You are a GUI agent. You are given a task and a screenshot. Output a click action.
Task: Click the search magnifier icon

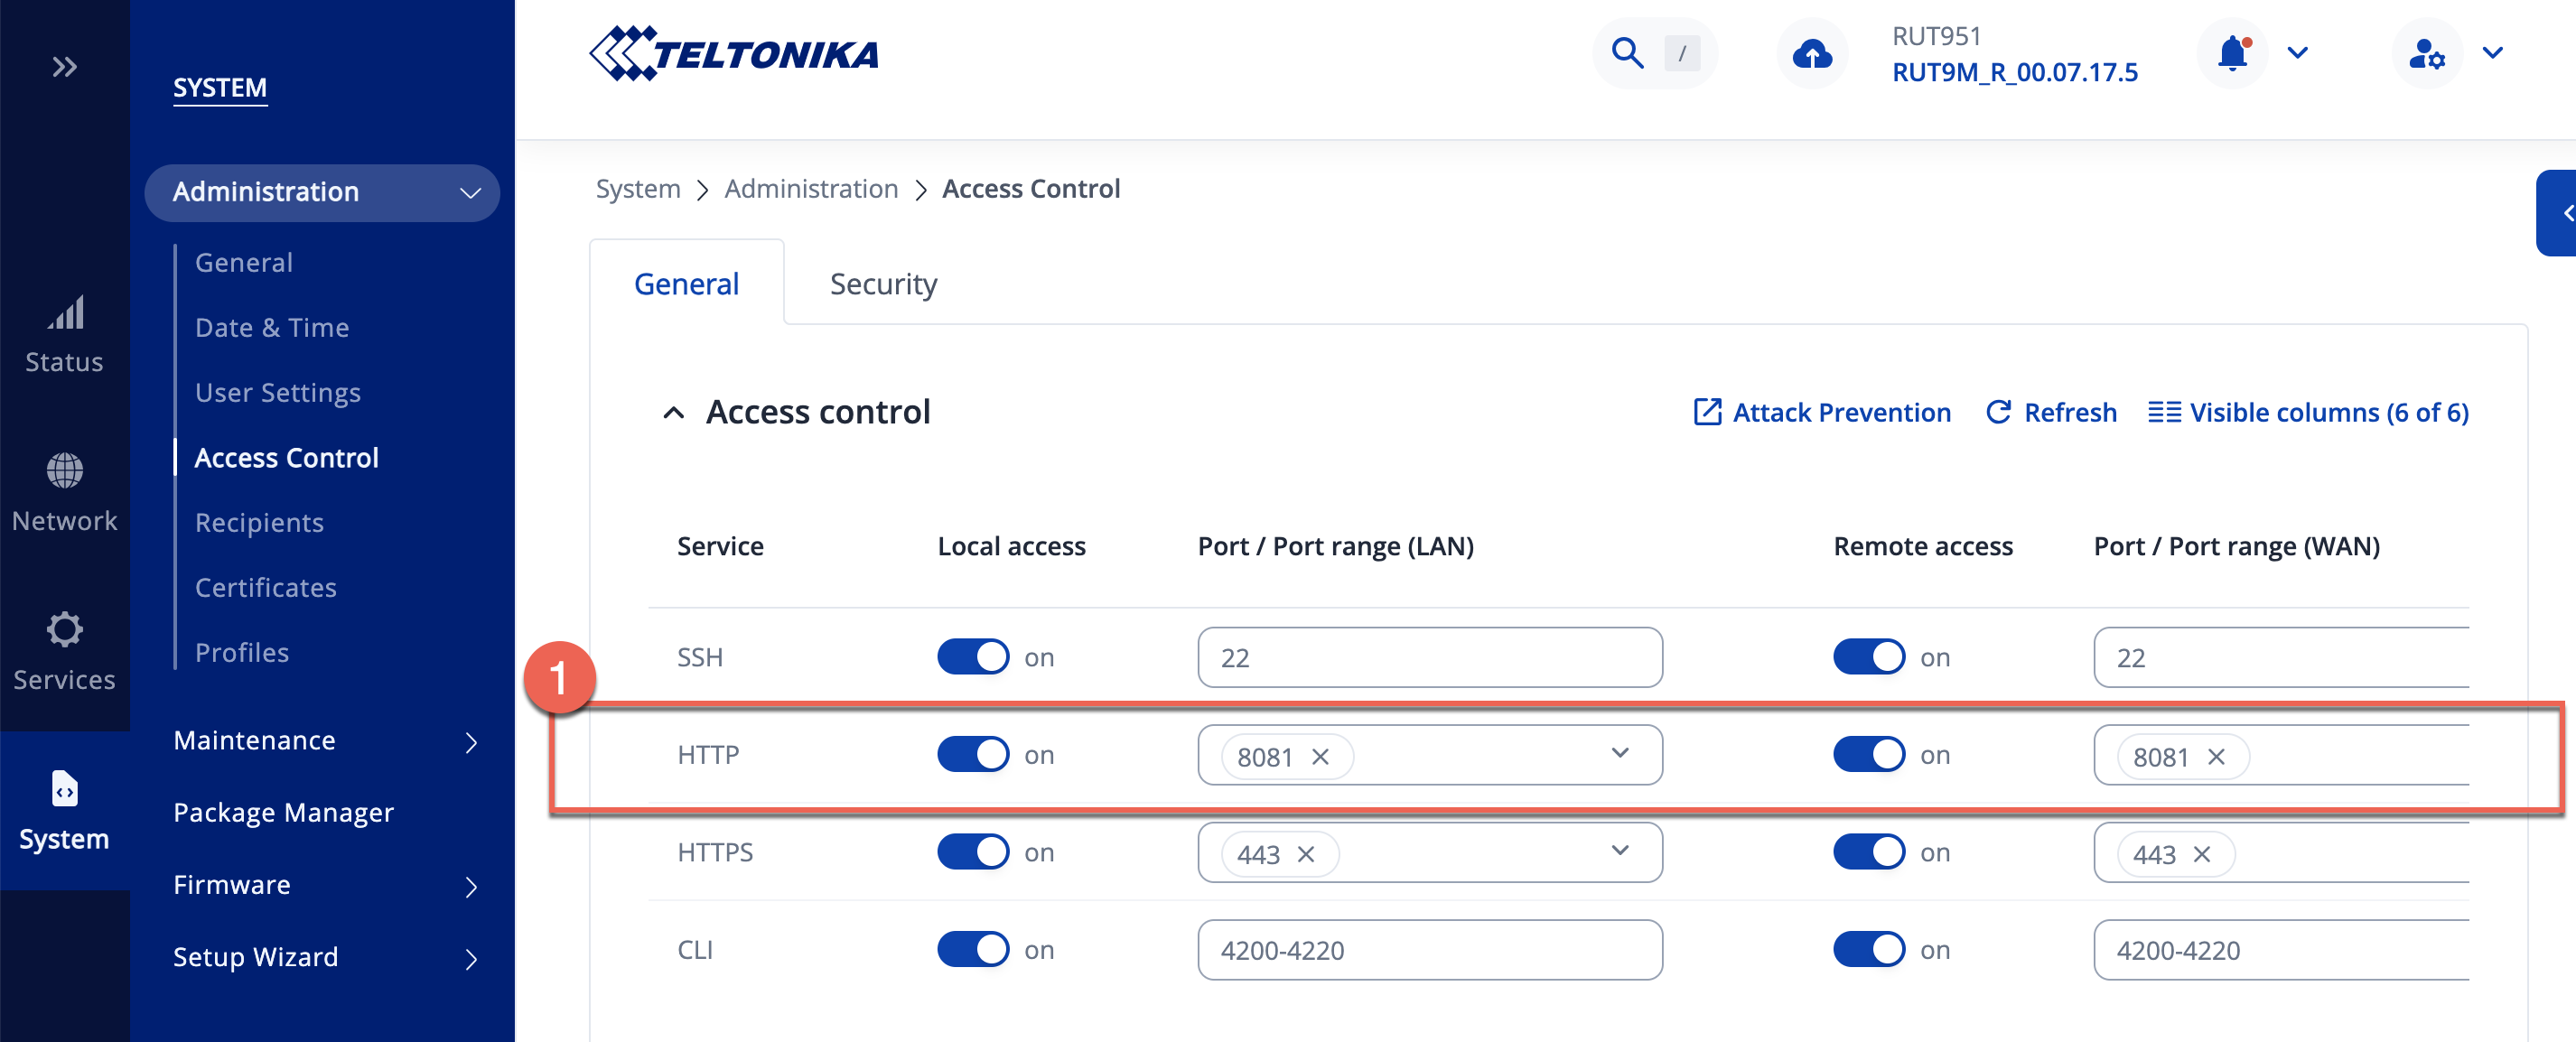[x=1627, y=53]
